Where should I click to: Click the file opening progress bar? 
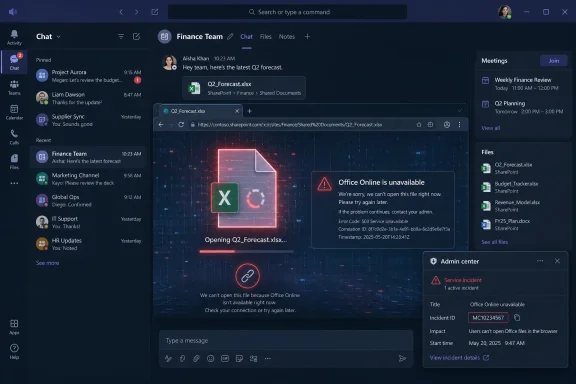246,251
